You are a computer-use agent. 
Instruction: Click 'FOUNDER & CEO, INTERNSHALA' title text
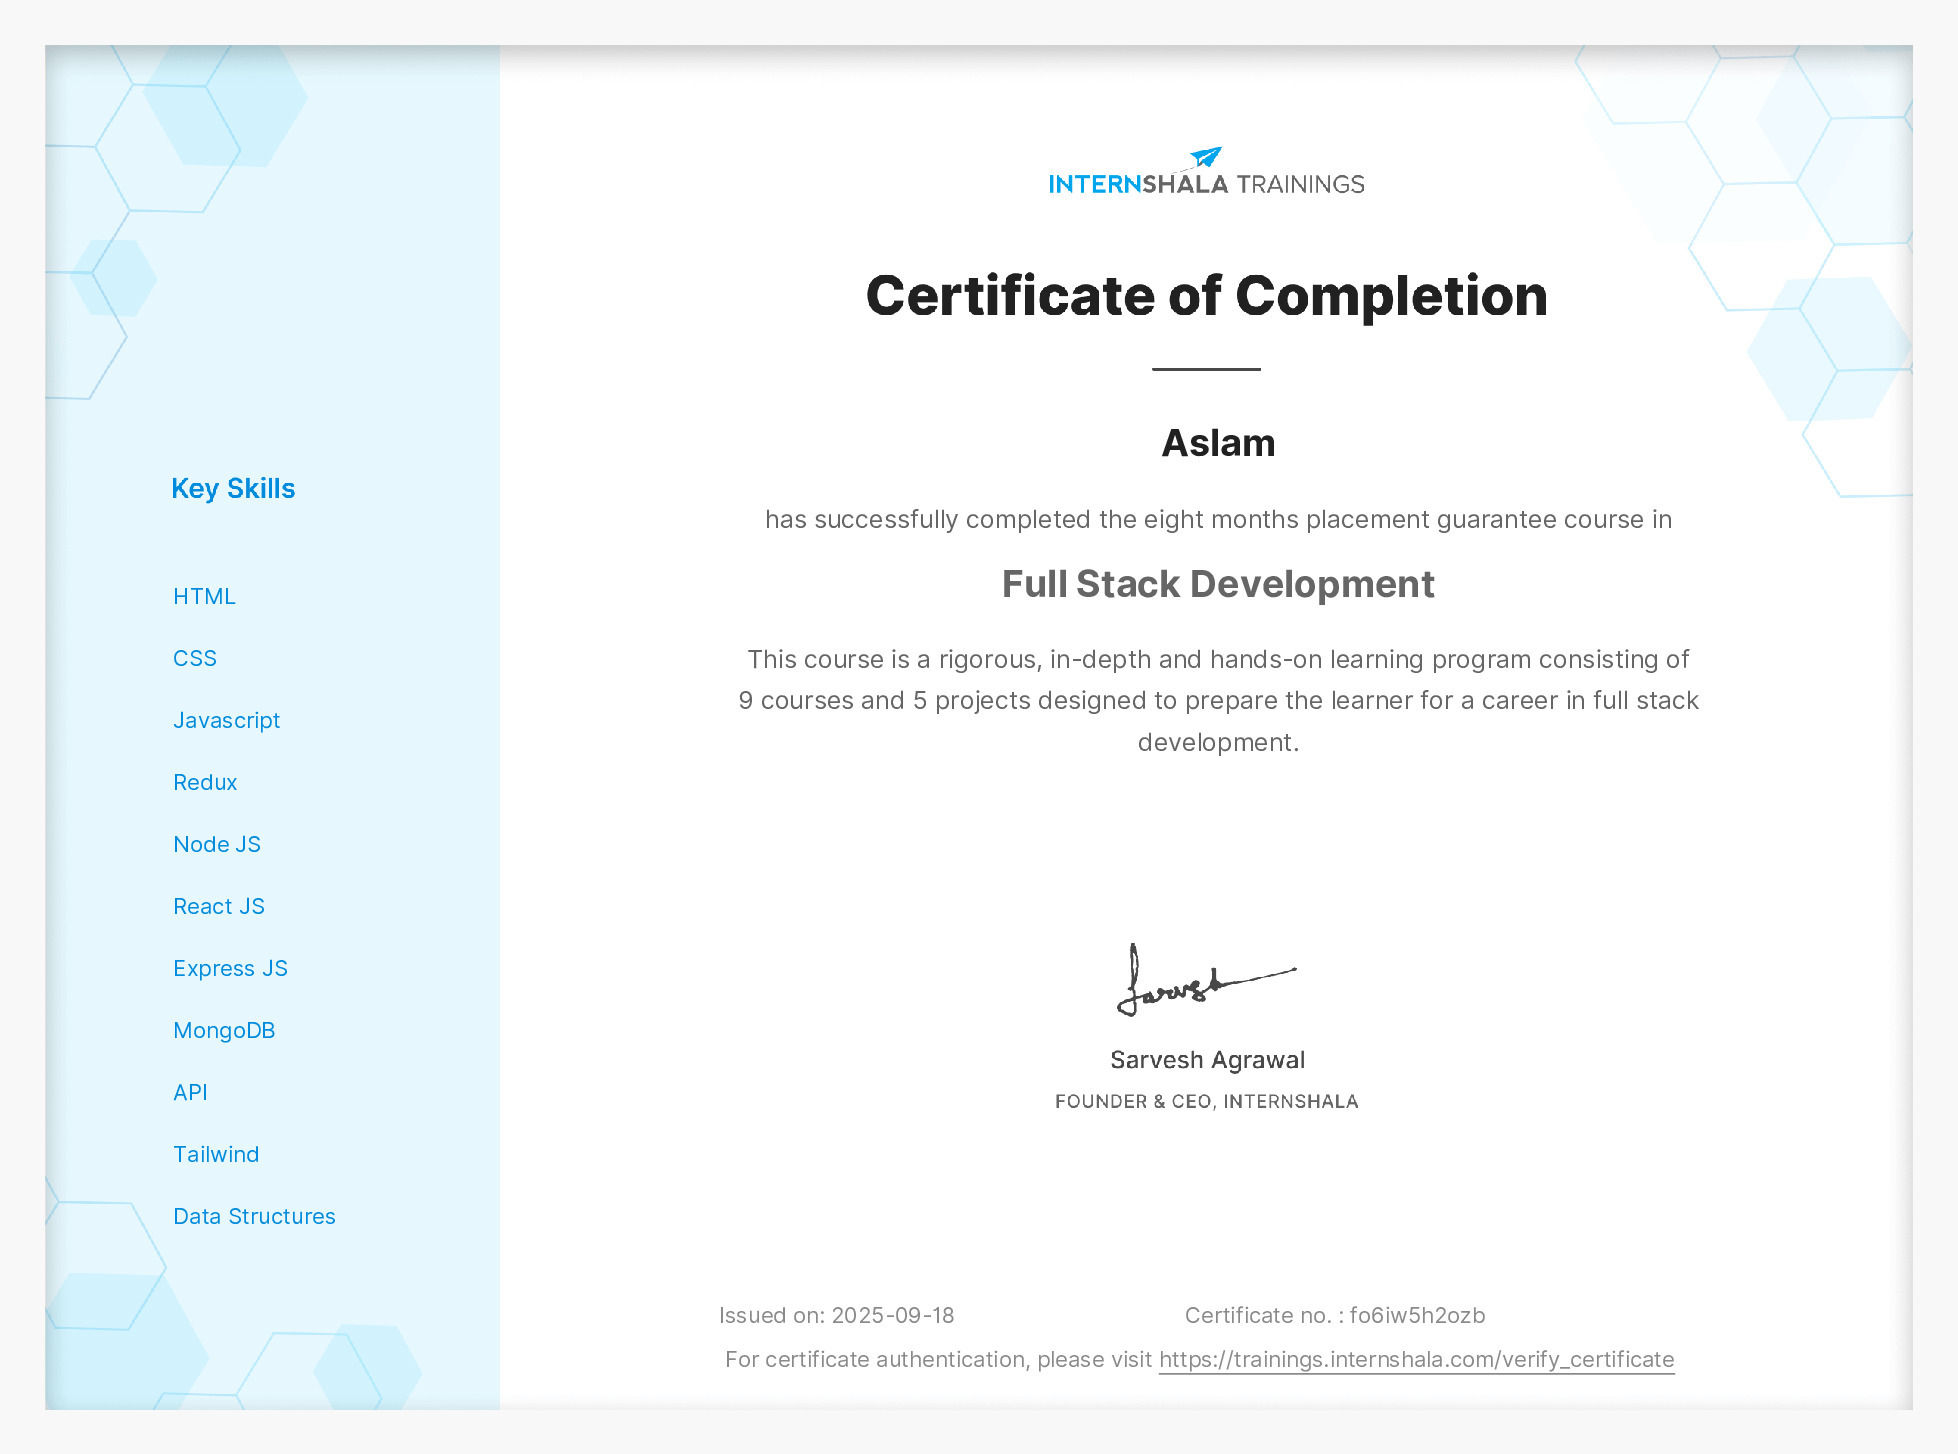[1207, 1101]
